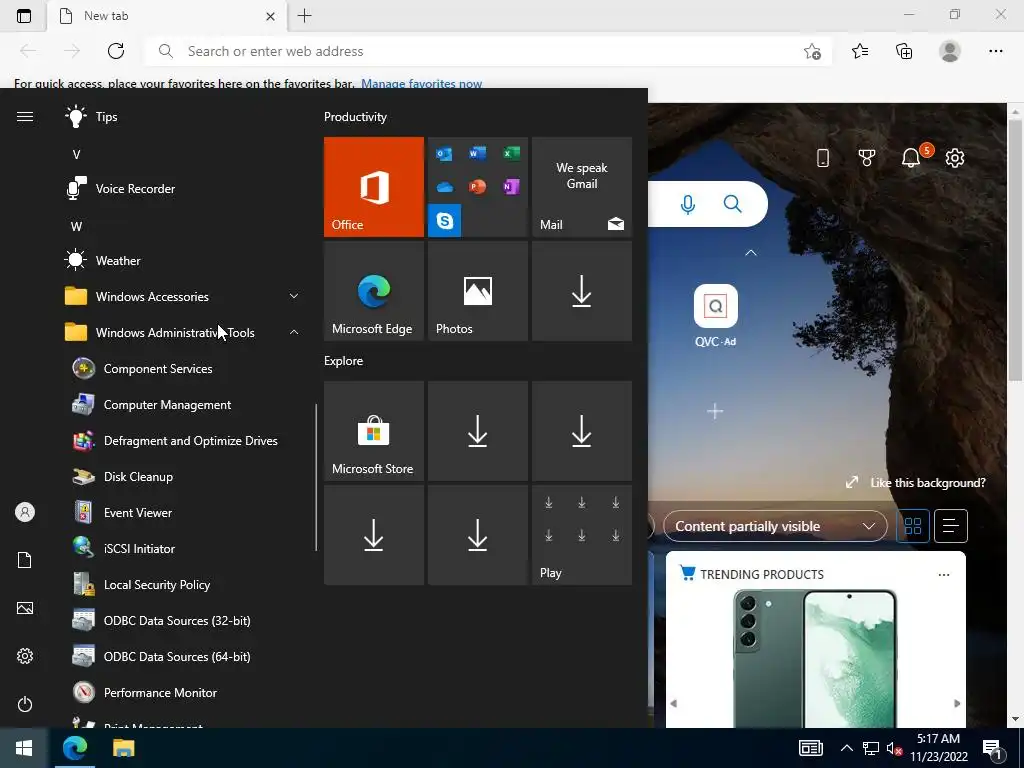The width and height of the screenshot is (1024, 768).
Task: Click the Edge address bar
Action: pos(488,51)
